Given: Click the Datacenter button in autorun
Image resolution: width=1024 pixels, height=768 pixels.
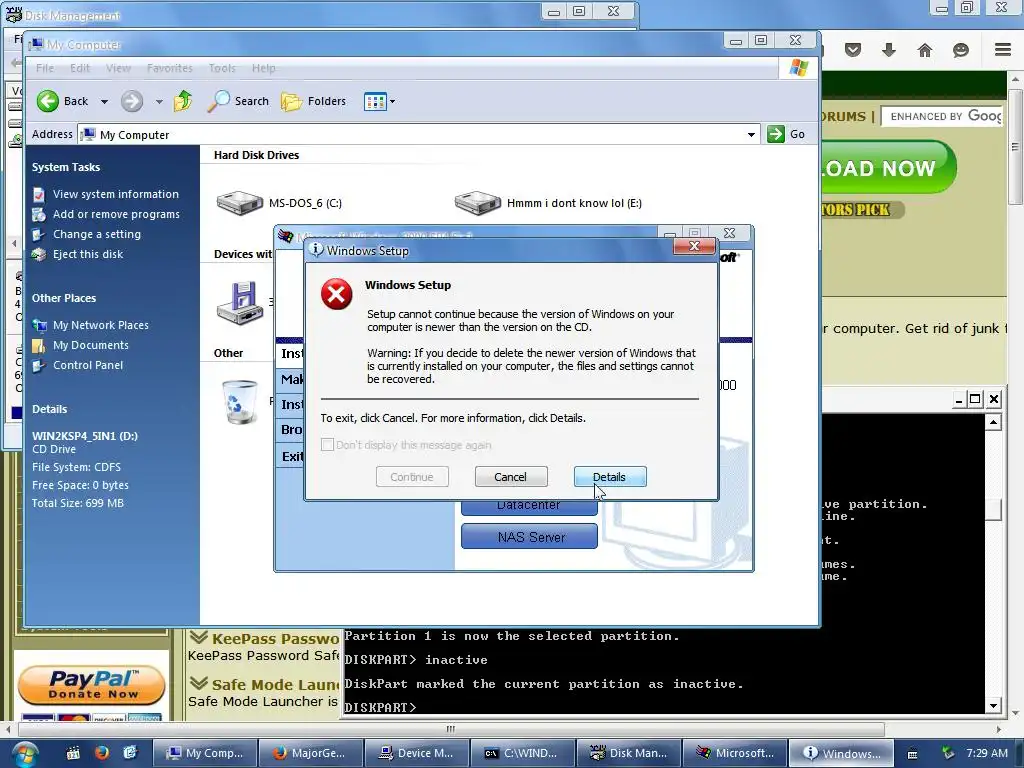Looking at the screenshot, I should (x=529, y=507).
